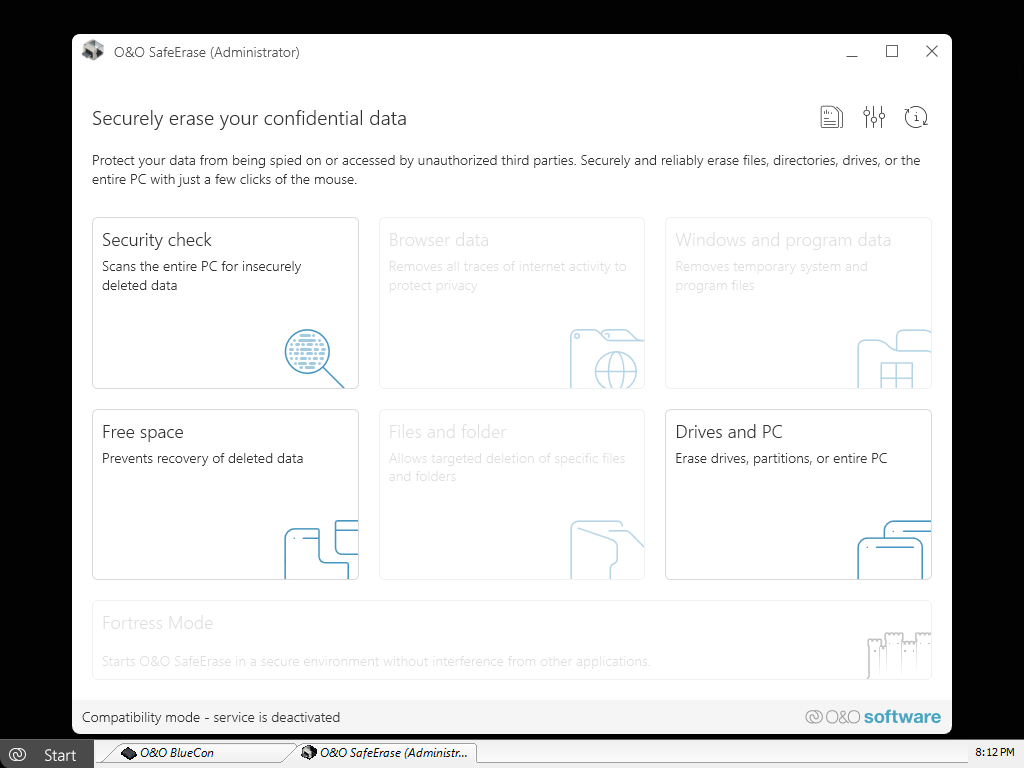Open the reports document icon
1024x768 pixels.
831,118
